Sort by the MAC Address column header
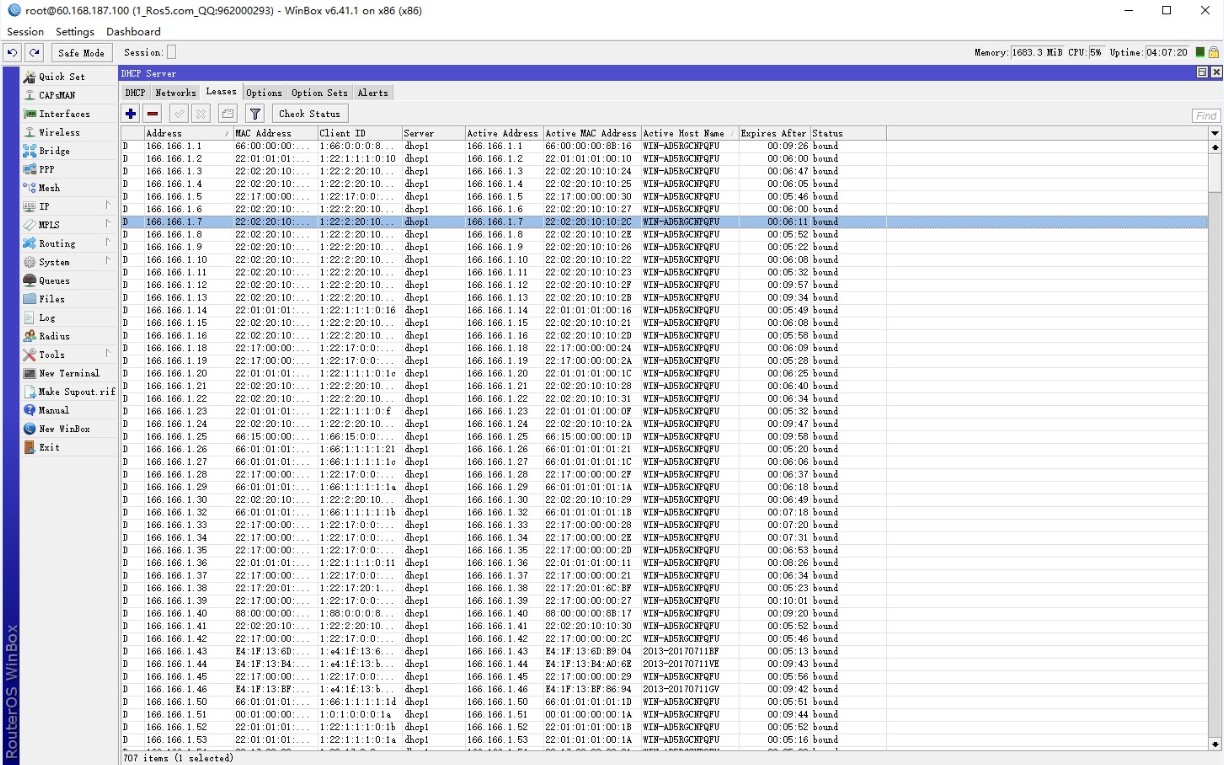Viewport: 1224px width, 765px height. coord(275,133)
